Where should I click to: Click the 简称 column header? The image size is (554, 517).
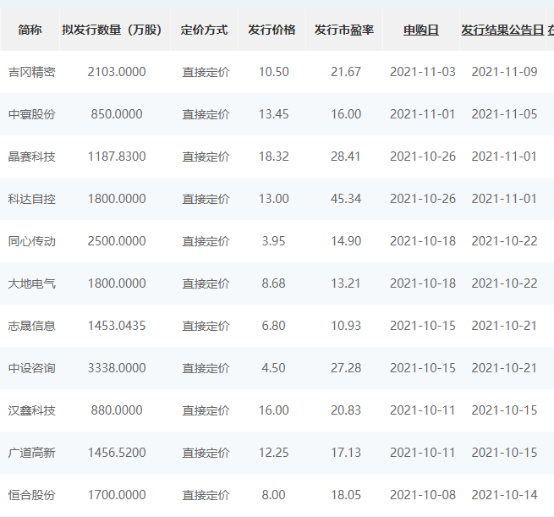click(30, 30)
